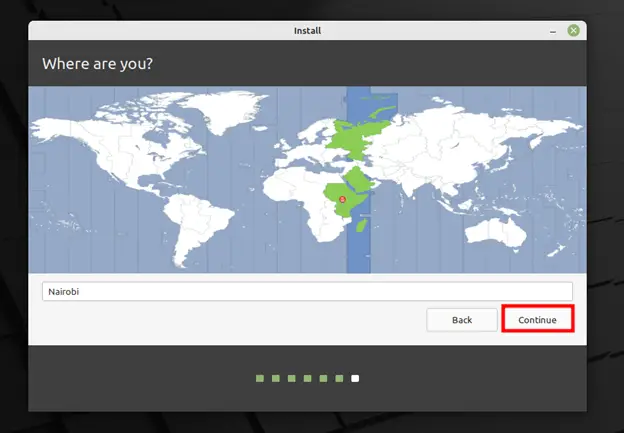Click the Continue button
Screen dimensions: 624x433
point(537,320)
